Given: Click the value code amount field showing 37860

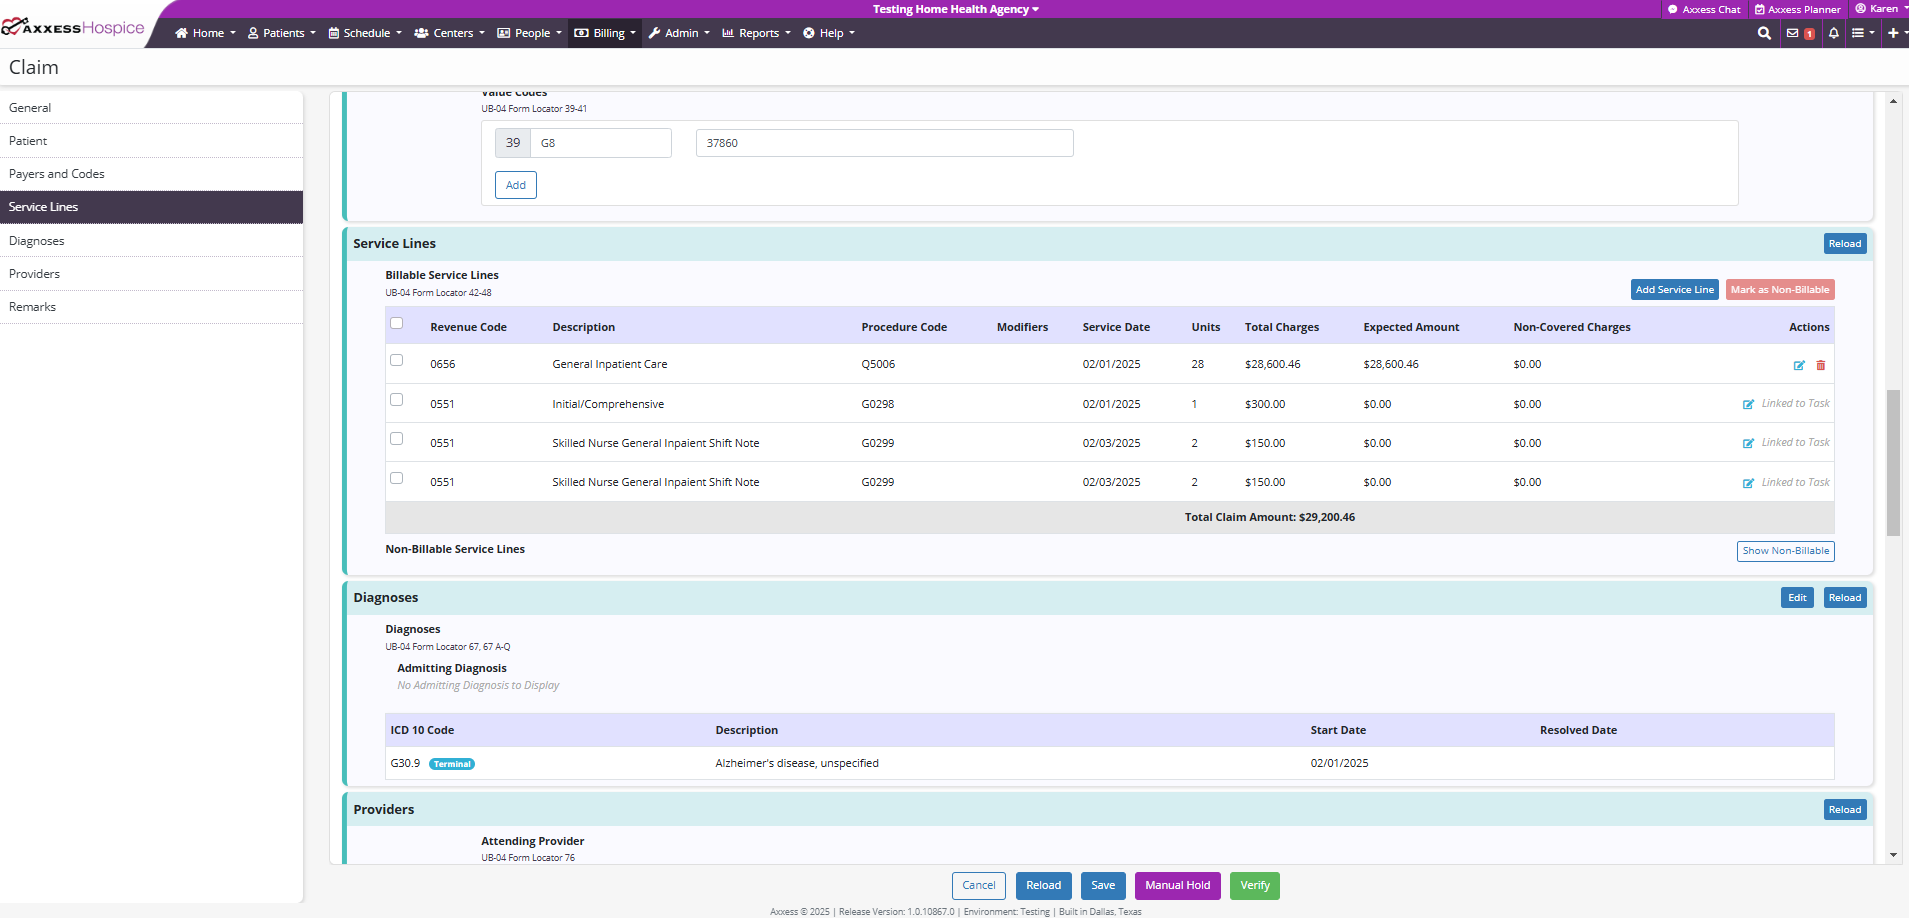Looking at the screenshot, I should coord(884,143).
